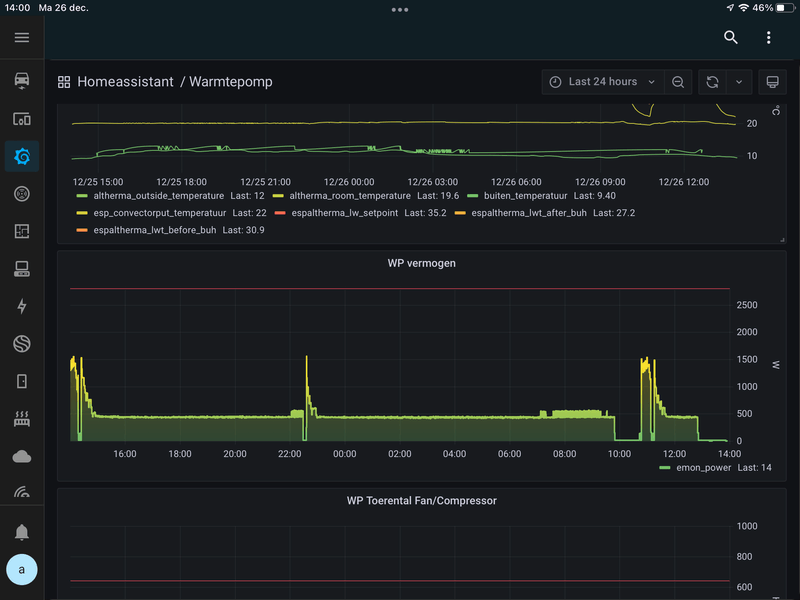Zoom out the time range
The height and width of the screenshot is (600, 800).
click(x=678, y=82)
